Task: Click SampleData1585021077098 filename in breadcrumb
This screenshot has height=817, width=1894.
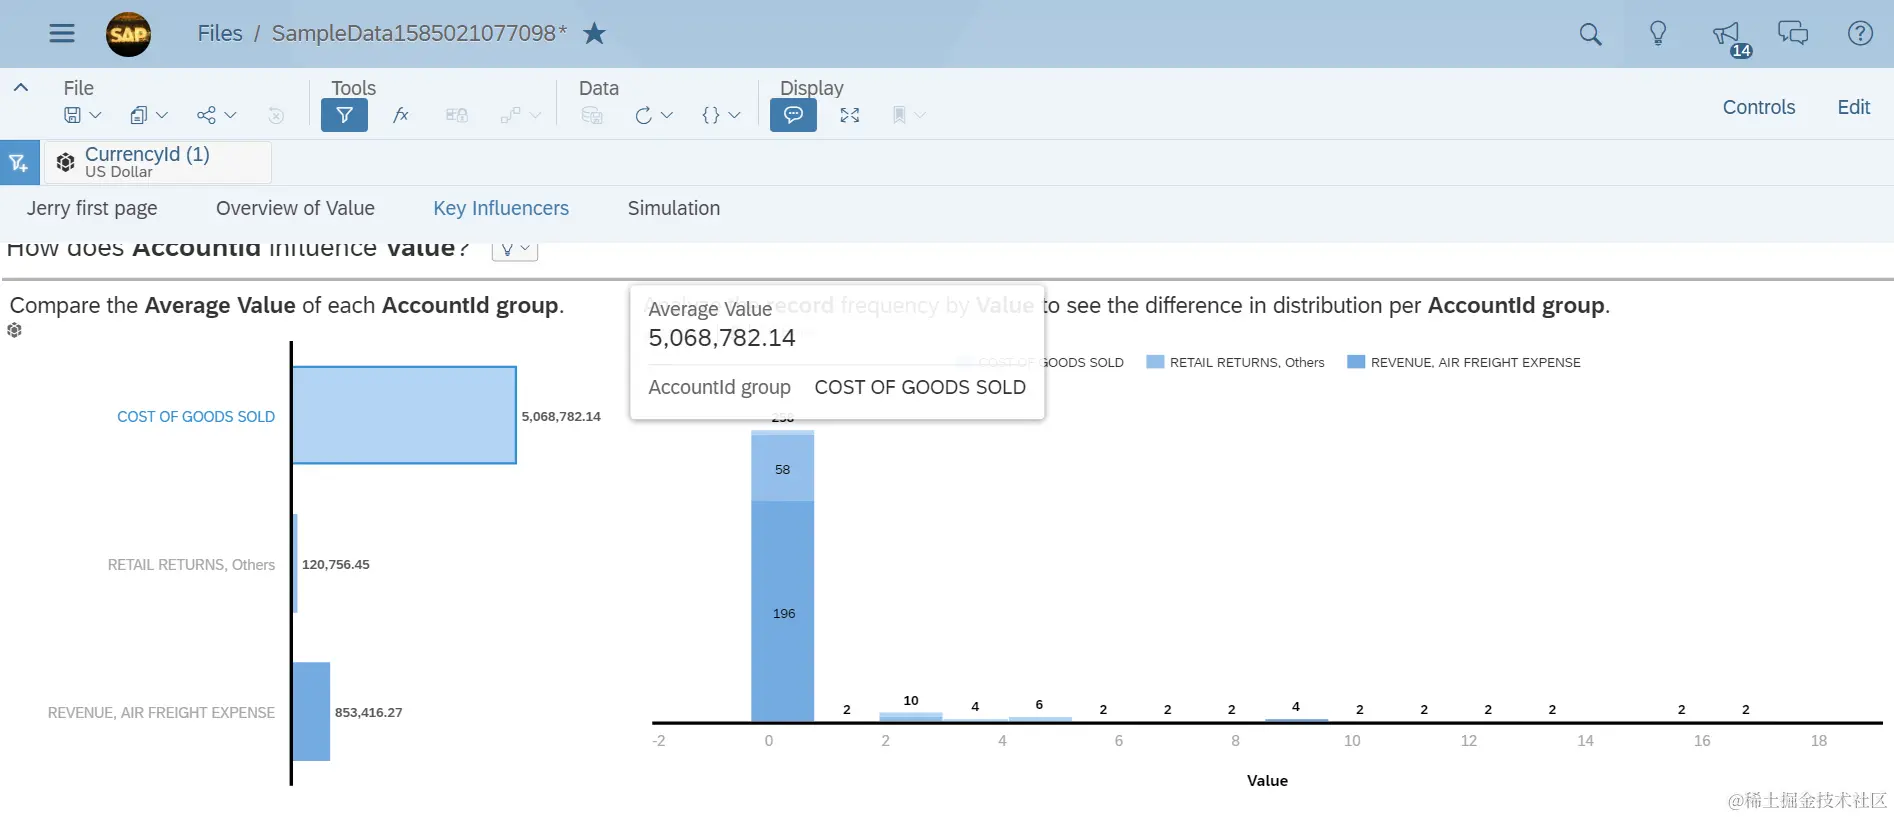Action: 419,33
